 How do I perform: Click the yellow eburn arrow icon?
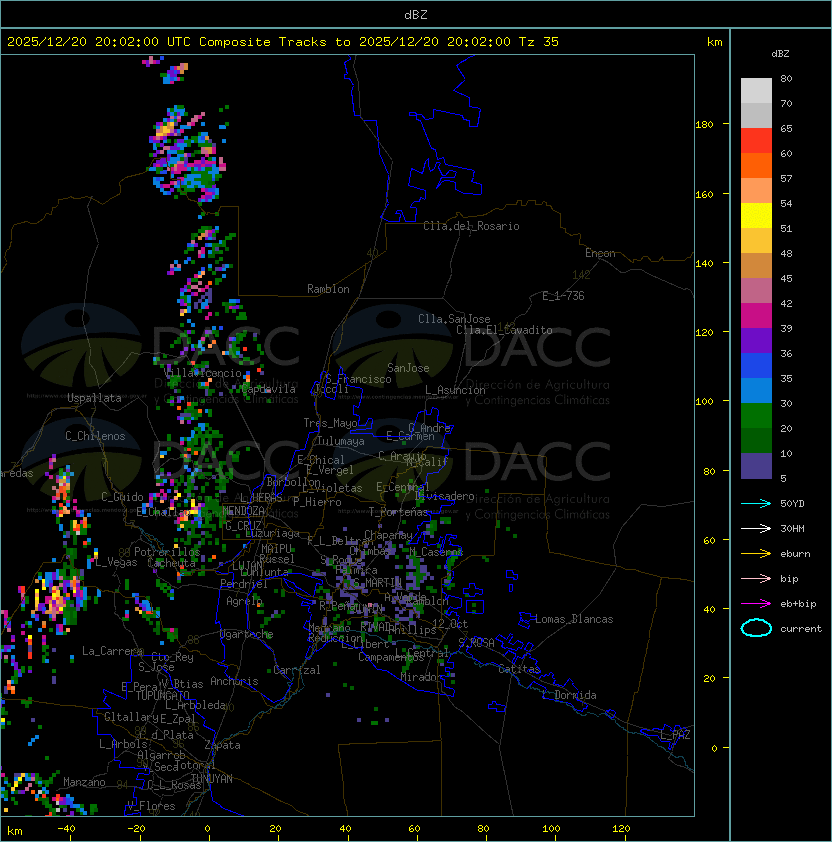pos(756,553)
